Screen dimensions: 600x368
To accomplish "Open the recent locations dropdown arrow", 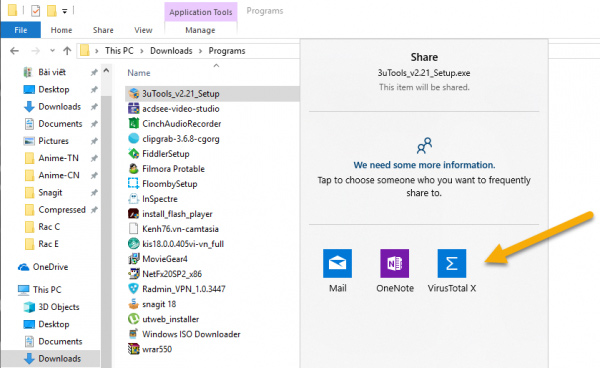I will pos(52,50).
